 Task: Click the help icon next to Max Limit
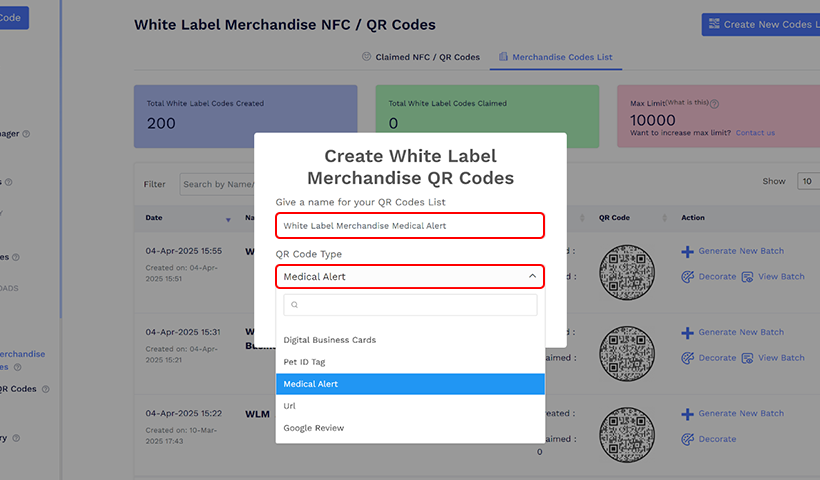[714, 103]
